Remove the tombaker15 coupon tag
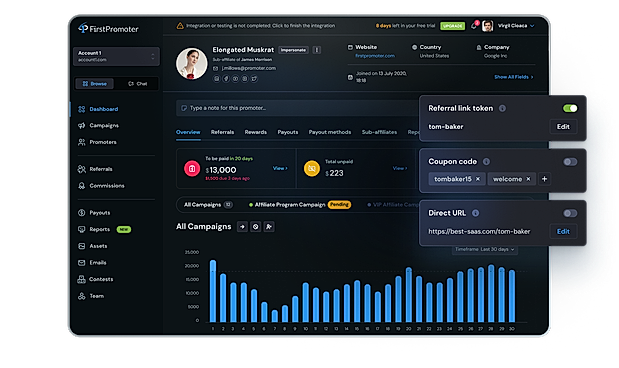Viewport: 619px width, 368px height. point(478,179)
